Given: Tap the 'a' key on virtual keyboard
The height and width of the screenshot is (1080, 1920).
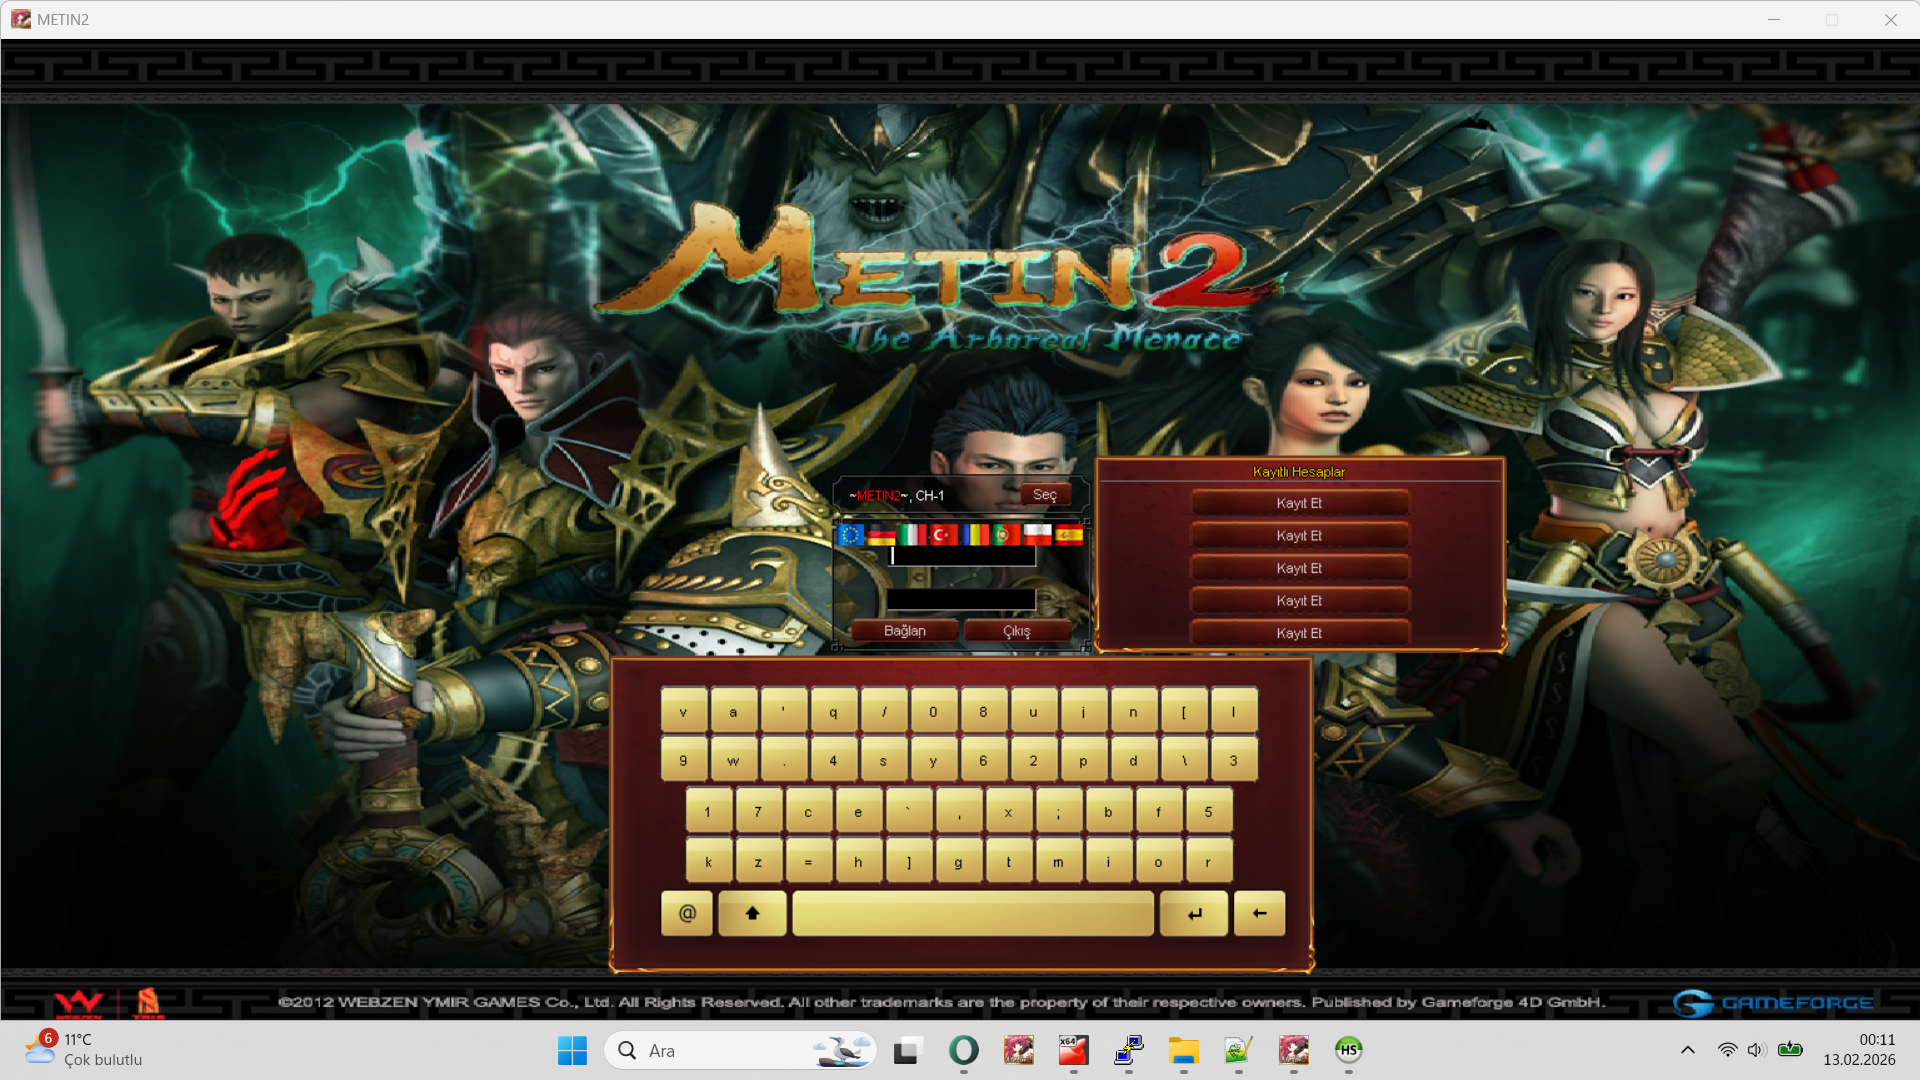Looking at the screenshot, I should point(733,712).
